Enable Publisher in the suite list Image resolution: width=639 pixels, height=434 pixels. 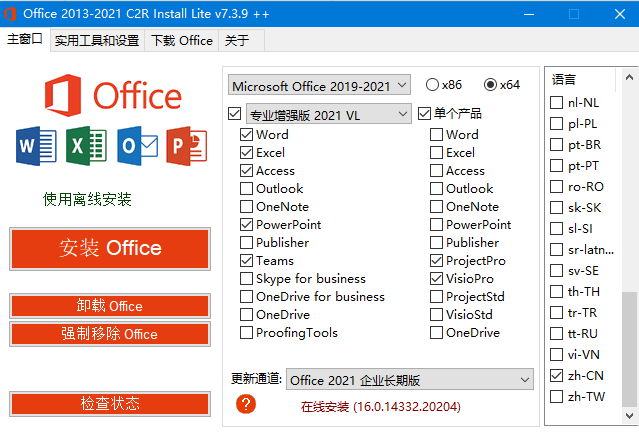point(247,242)
